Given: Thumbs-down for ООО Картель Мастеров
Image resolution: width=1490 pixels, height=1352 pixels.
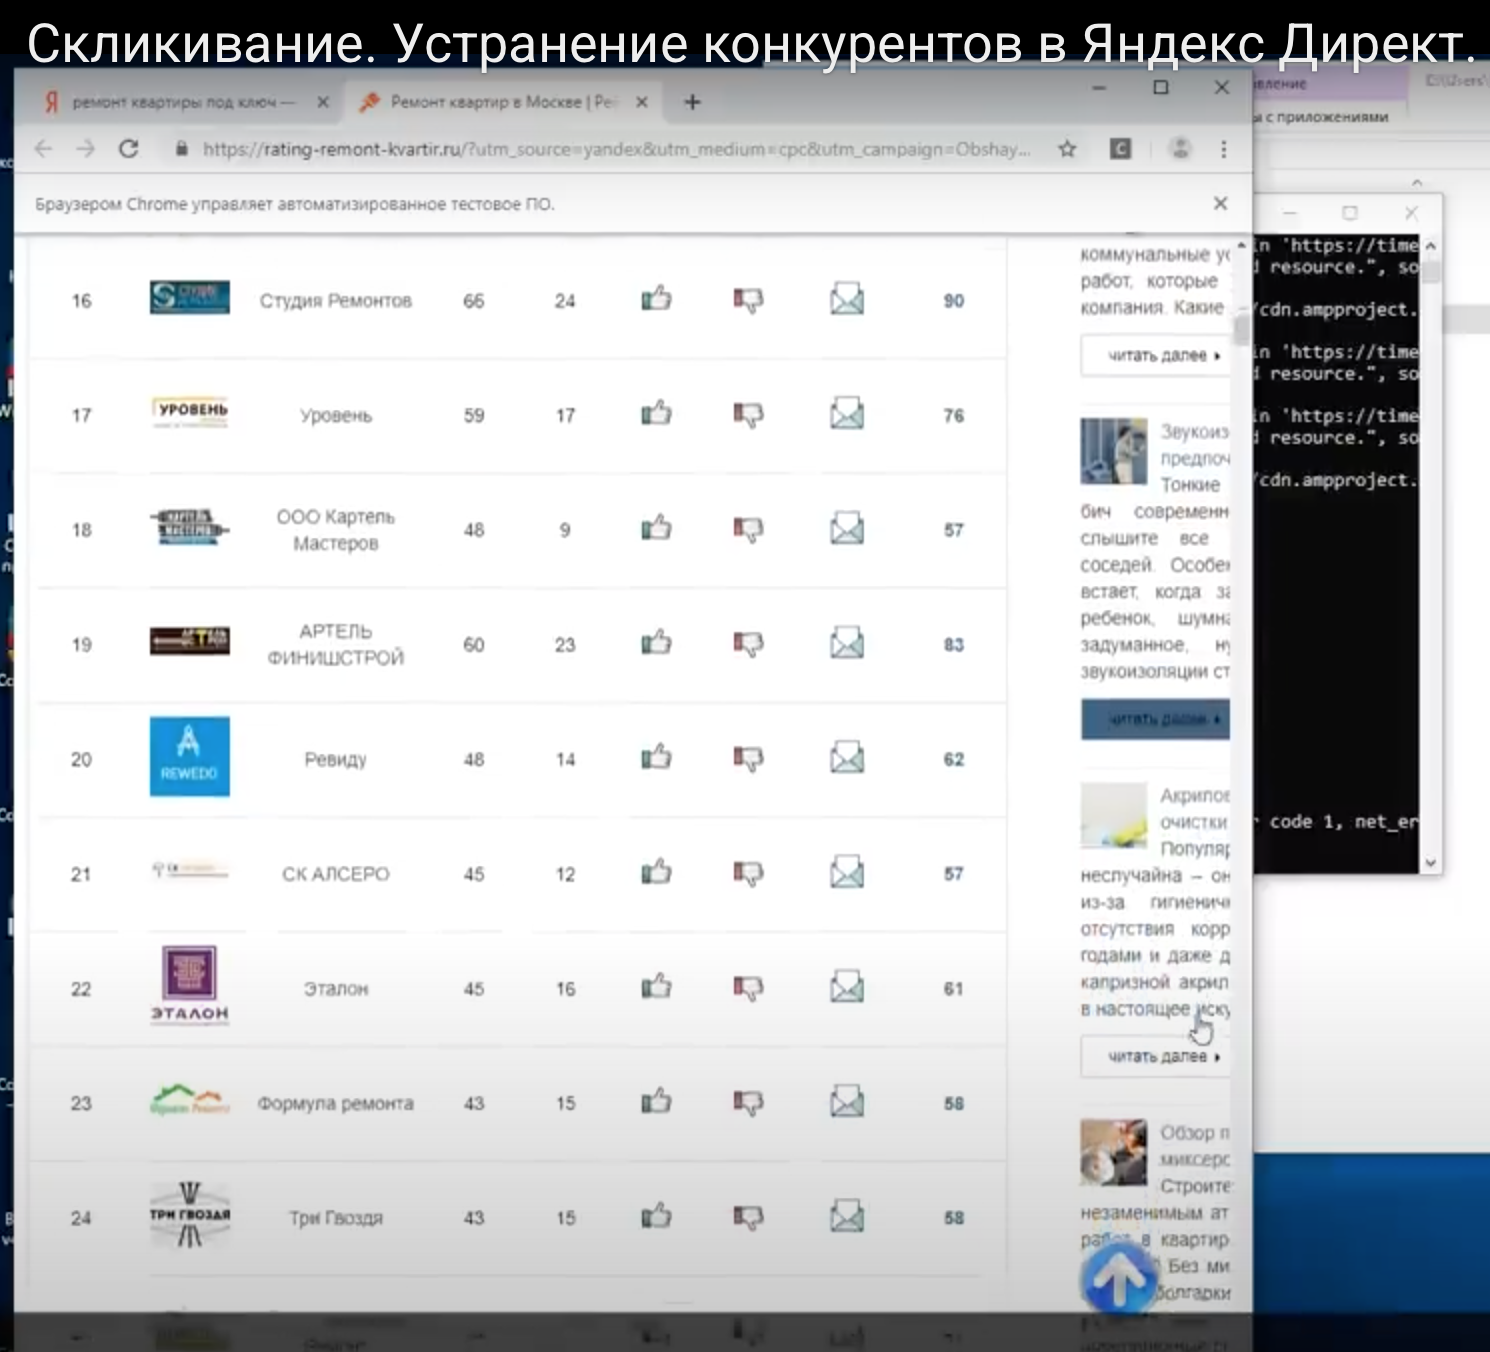Looking at the screenshot, I should click(x=748, y=530).
